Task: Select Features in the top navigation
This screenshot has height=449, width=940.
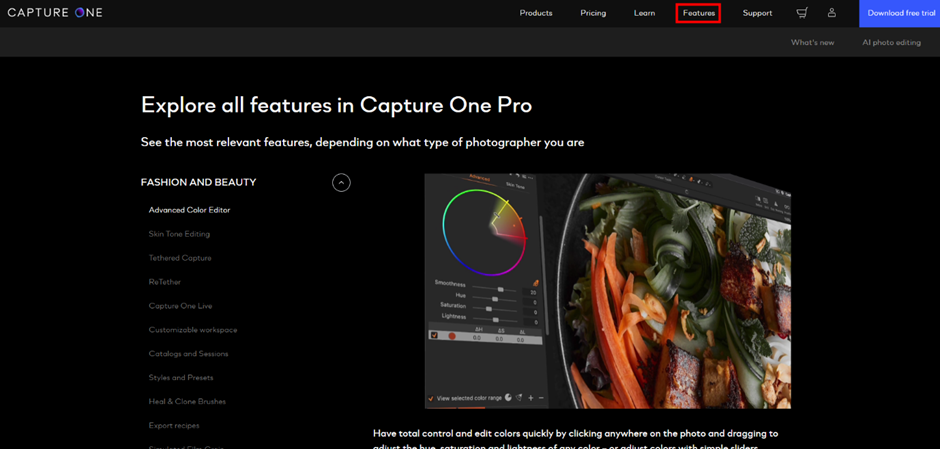Action: (x=698, y=13)
